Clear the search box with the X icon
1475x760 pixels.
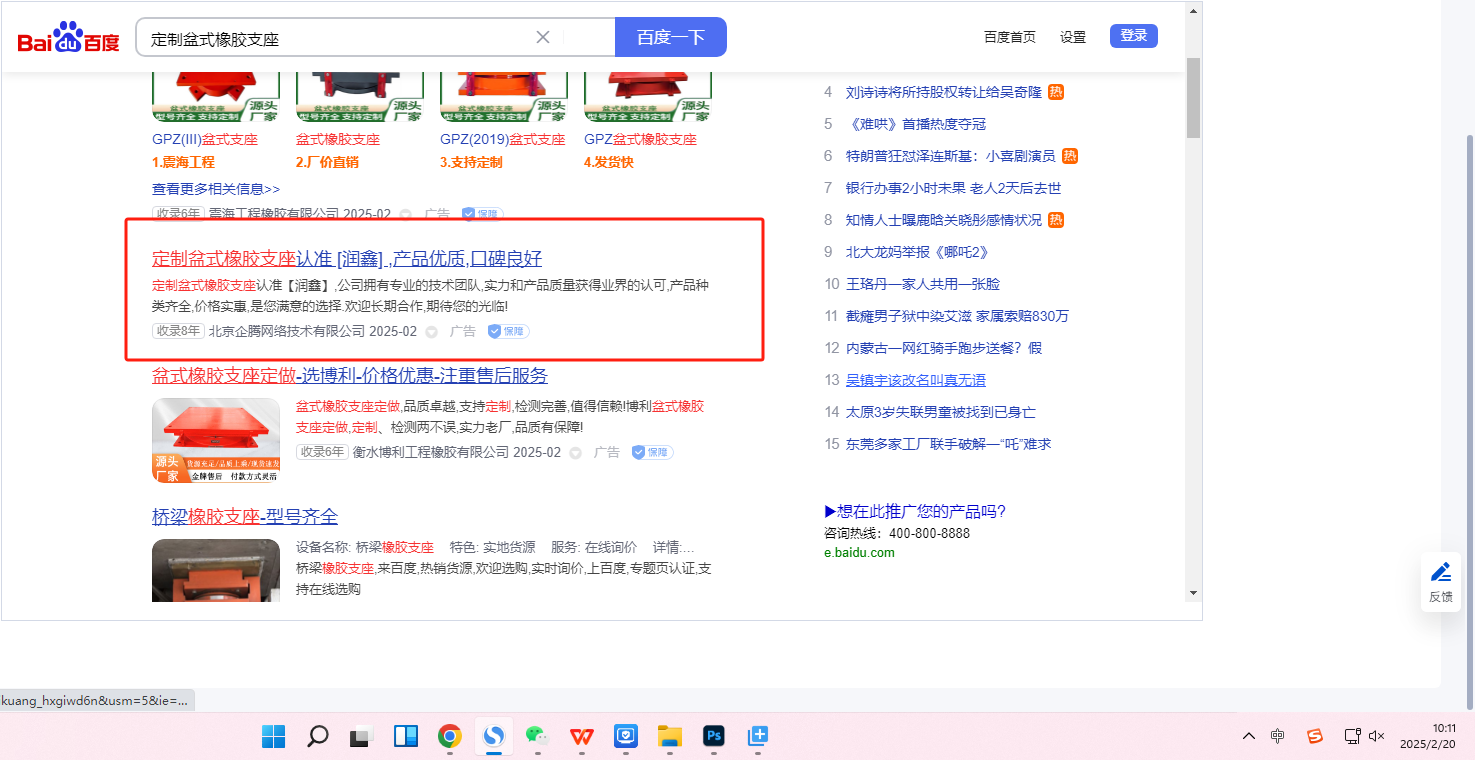pyautogui.click(x=543, y=37)
